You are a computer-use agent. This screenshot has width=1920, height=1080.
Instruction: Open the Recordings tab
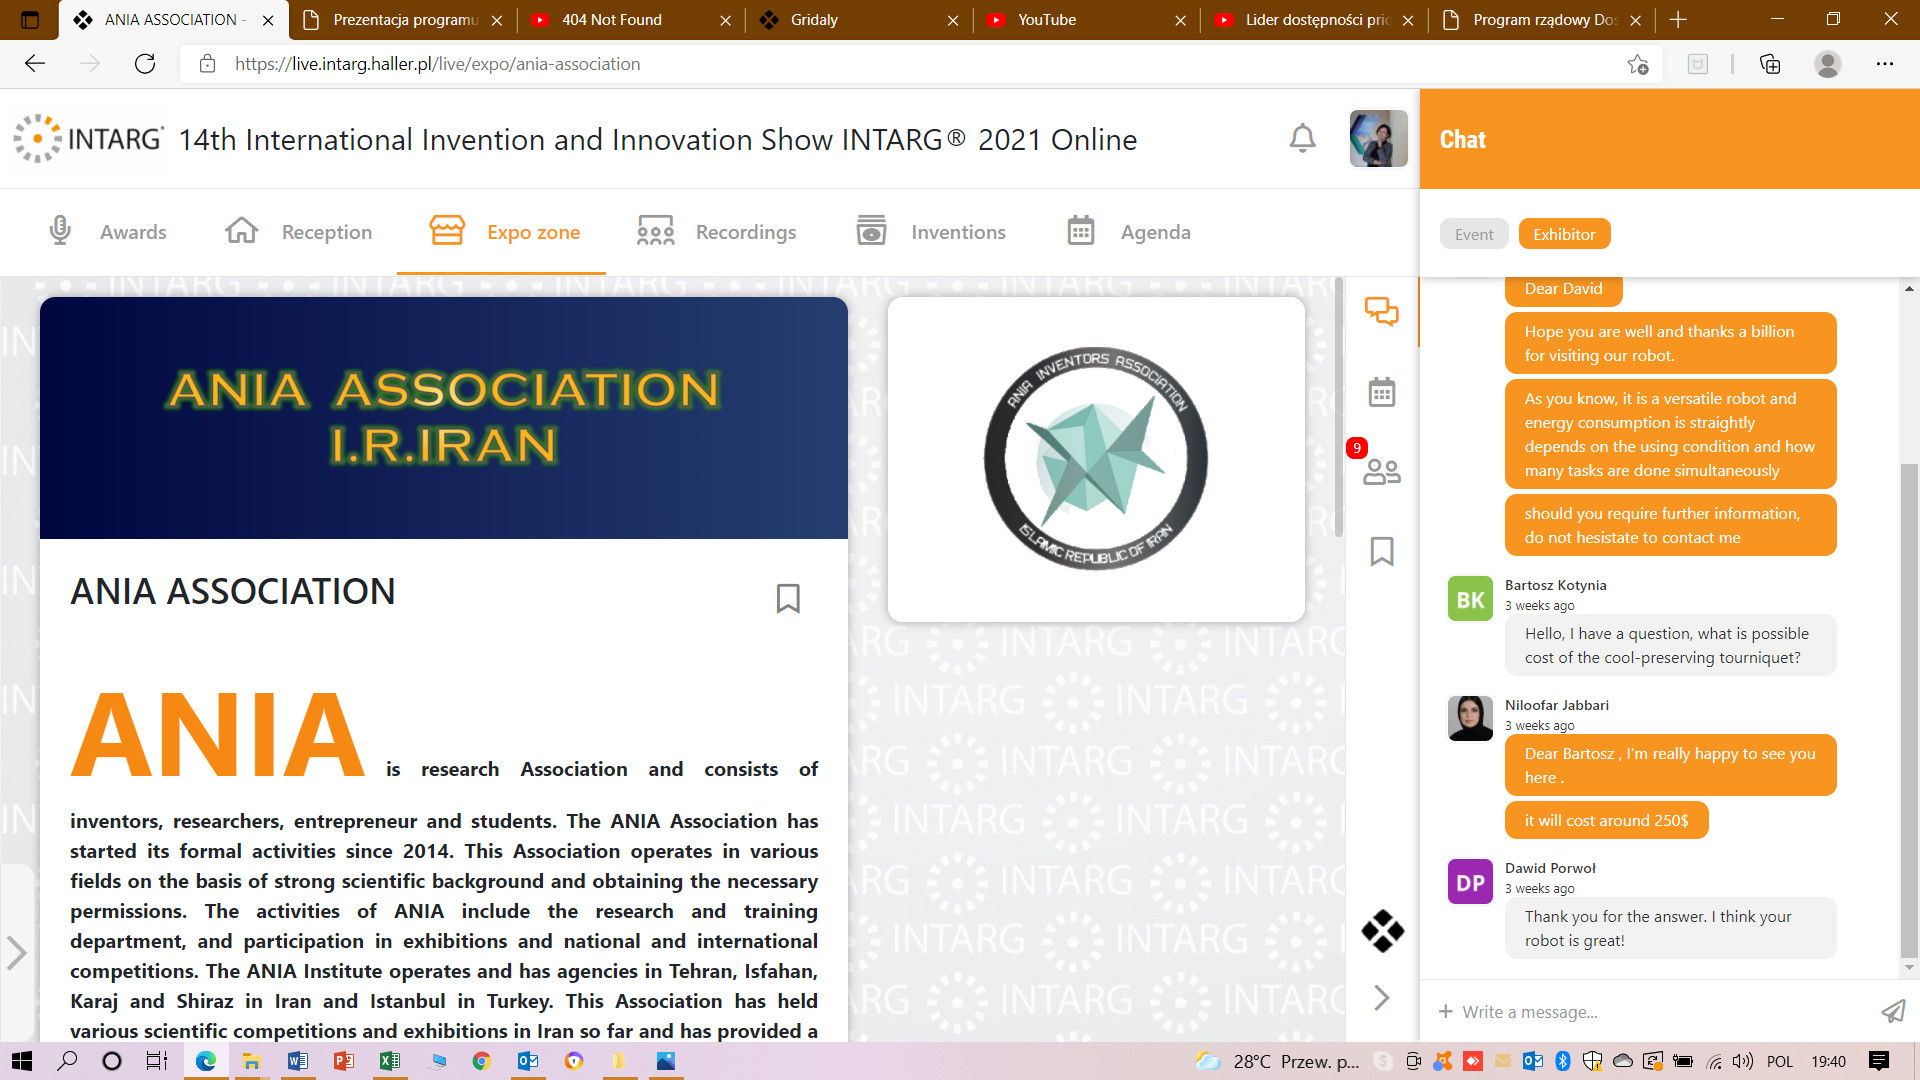[x=716, y=232]
